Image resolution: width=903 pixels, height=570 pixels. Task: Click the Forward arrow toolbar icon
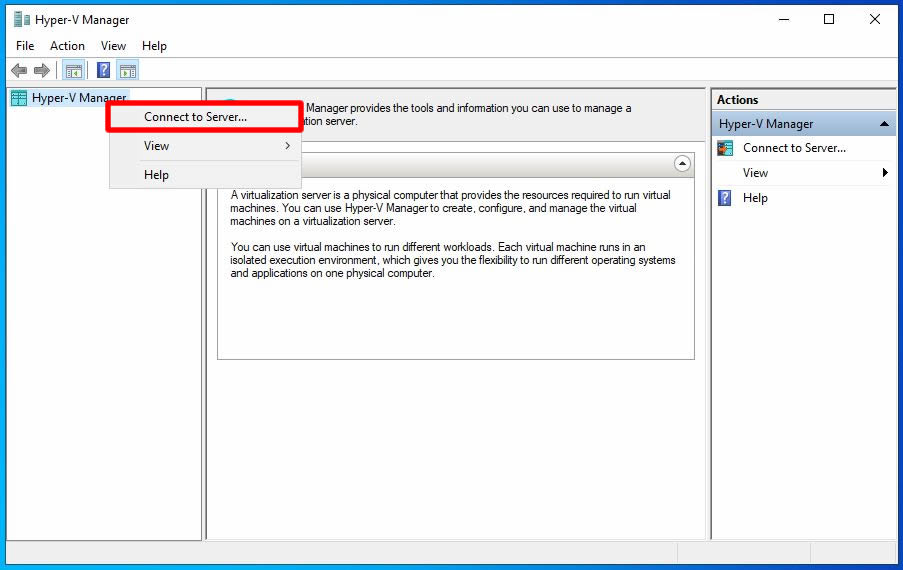[x=41, y=71]
